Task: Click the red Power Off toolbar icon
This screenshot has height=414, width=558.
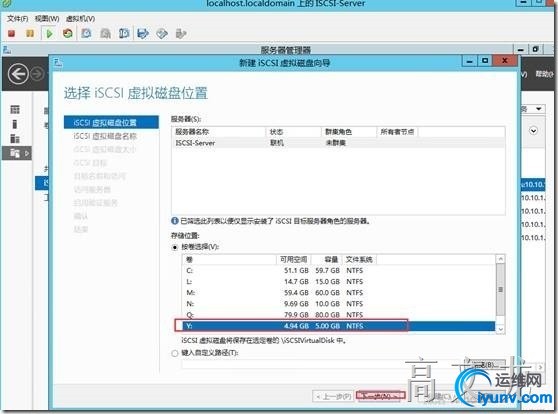Action: point(11,33)
